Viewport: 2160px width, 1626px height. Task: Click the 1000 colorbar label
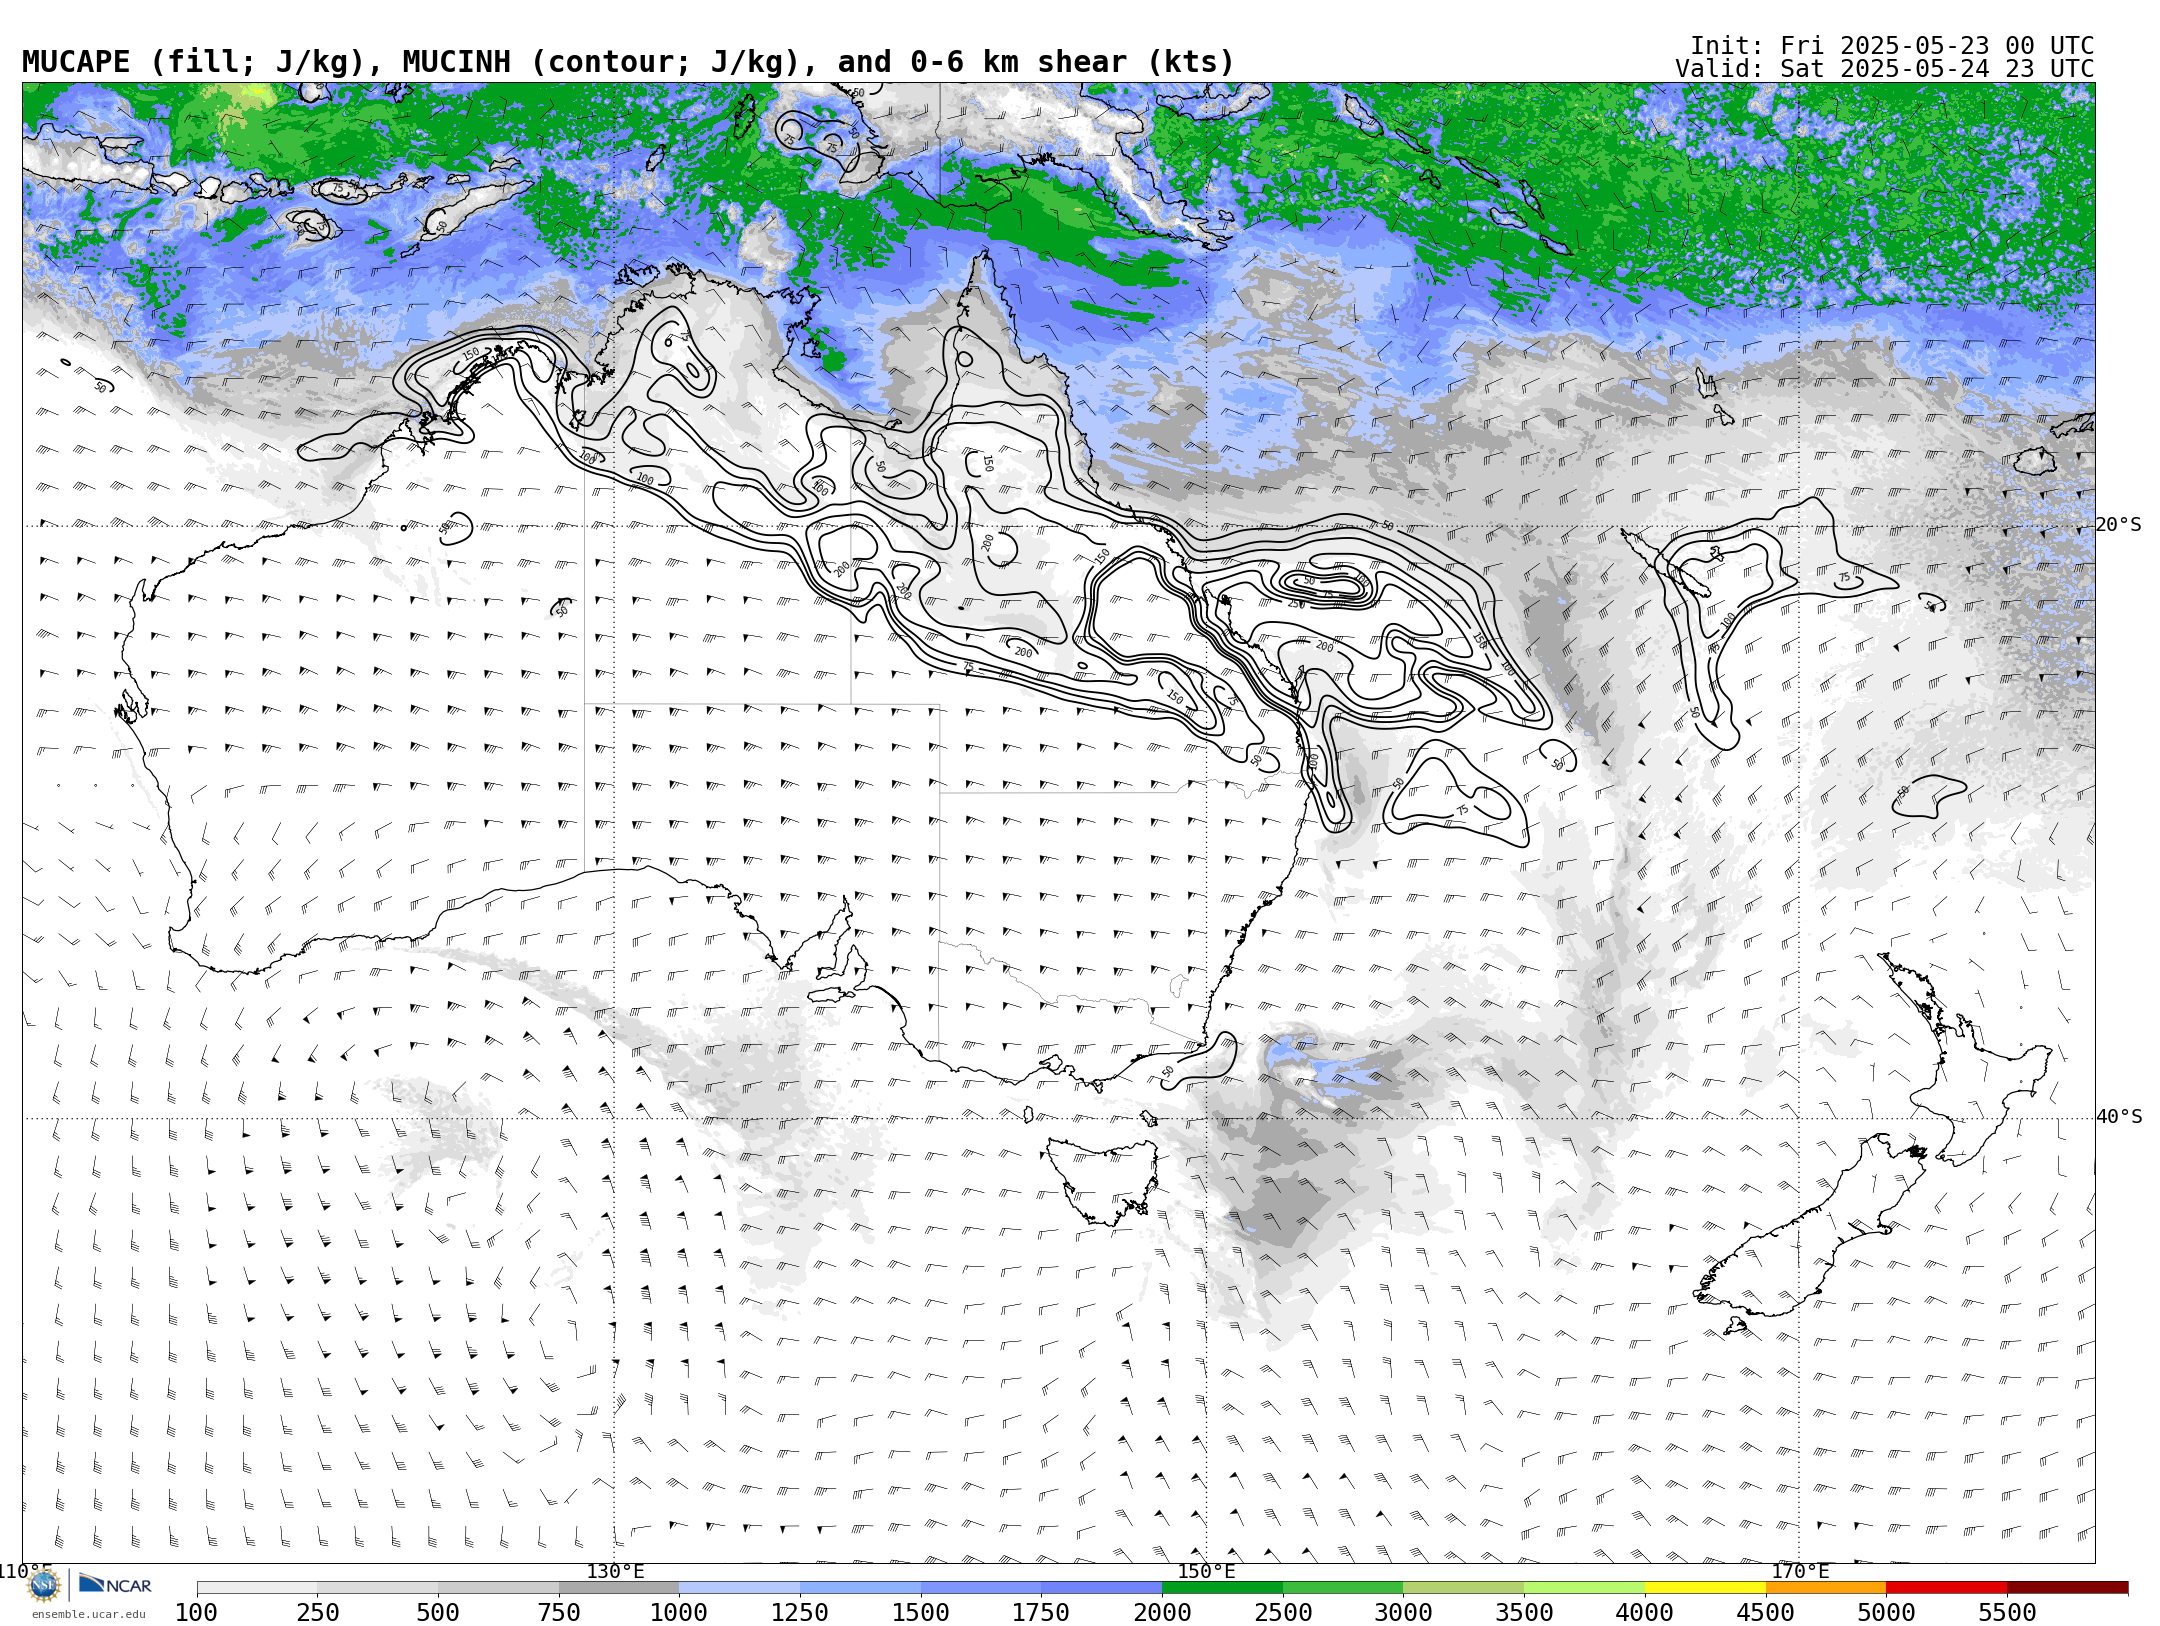click(679, 1613)
